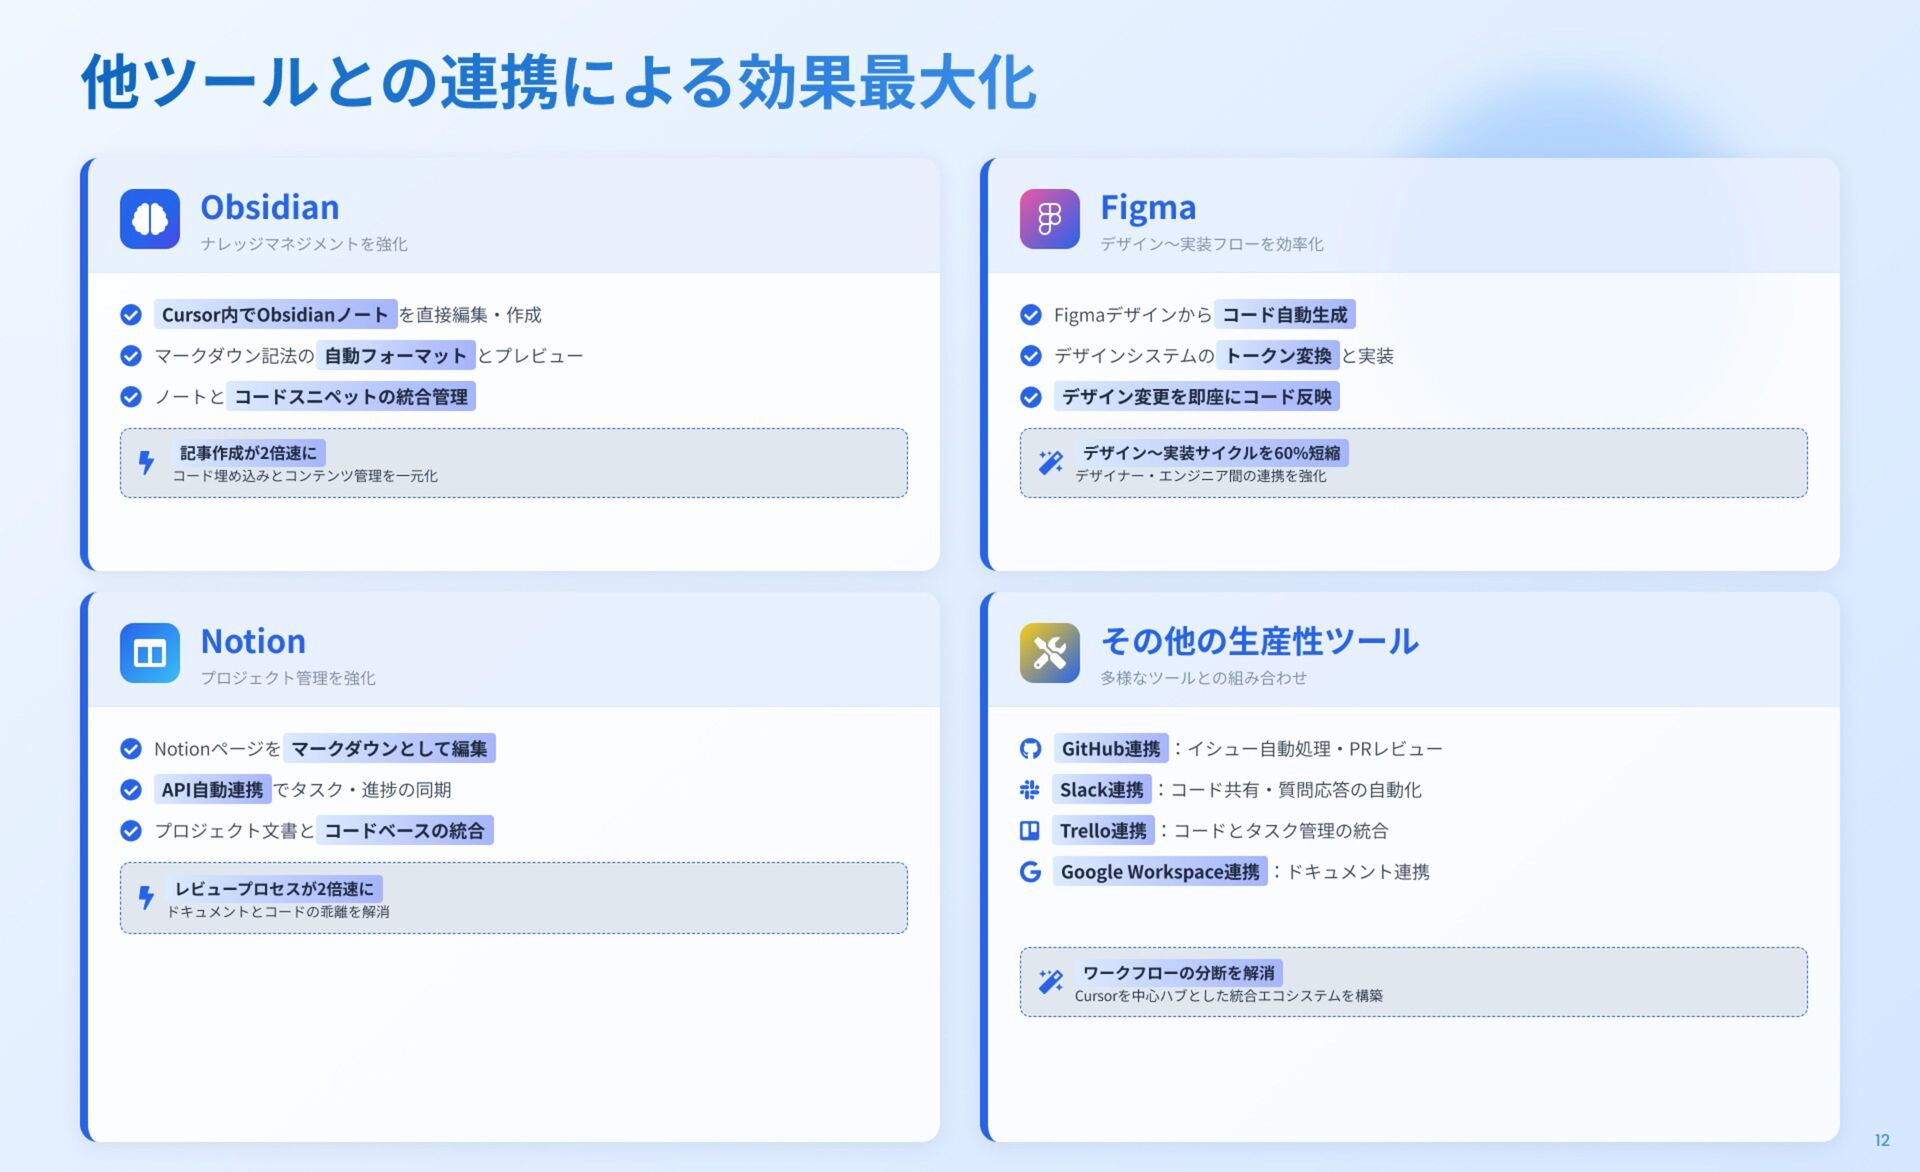Click check icon beside トークン変換 line

point(1031,356)
